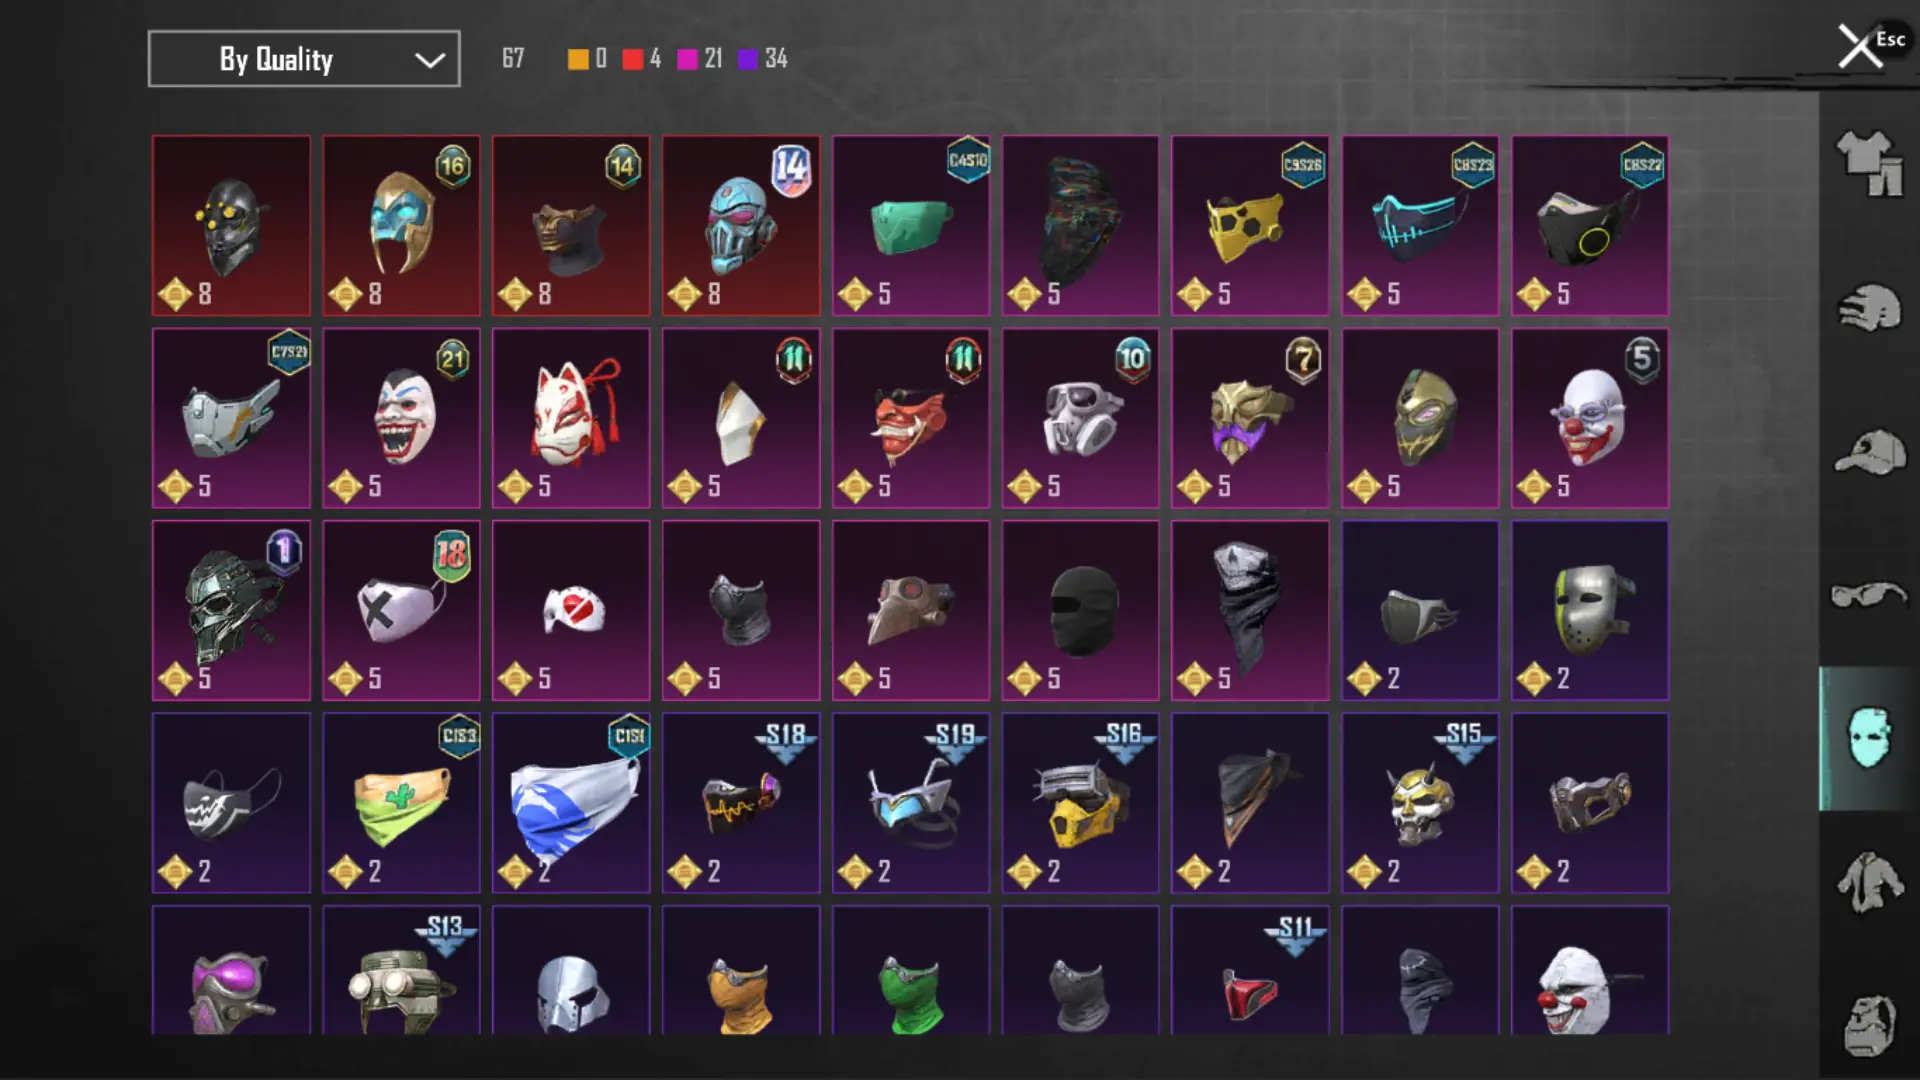Open the outfits category icon
Screen dimensions: 1920x1080
click(1868, 163)
